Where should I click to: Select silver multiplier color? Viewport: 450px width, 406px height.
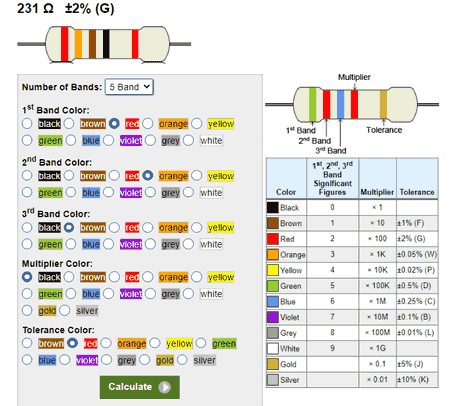coord(65,310)
